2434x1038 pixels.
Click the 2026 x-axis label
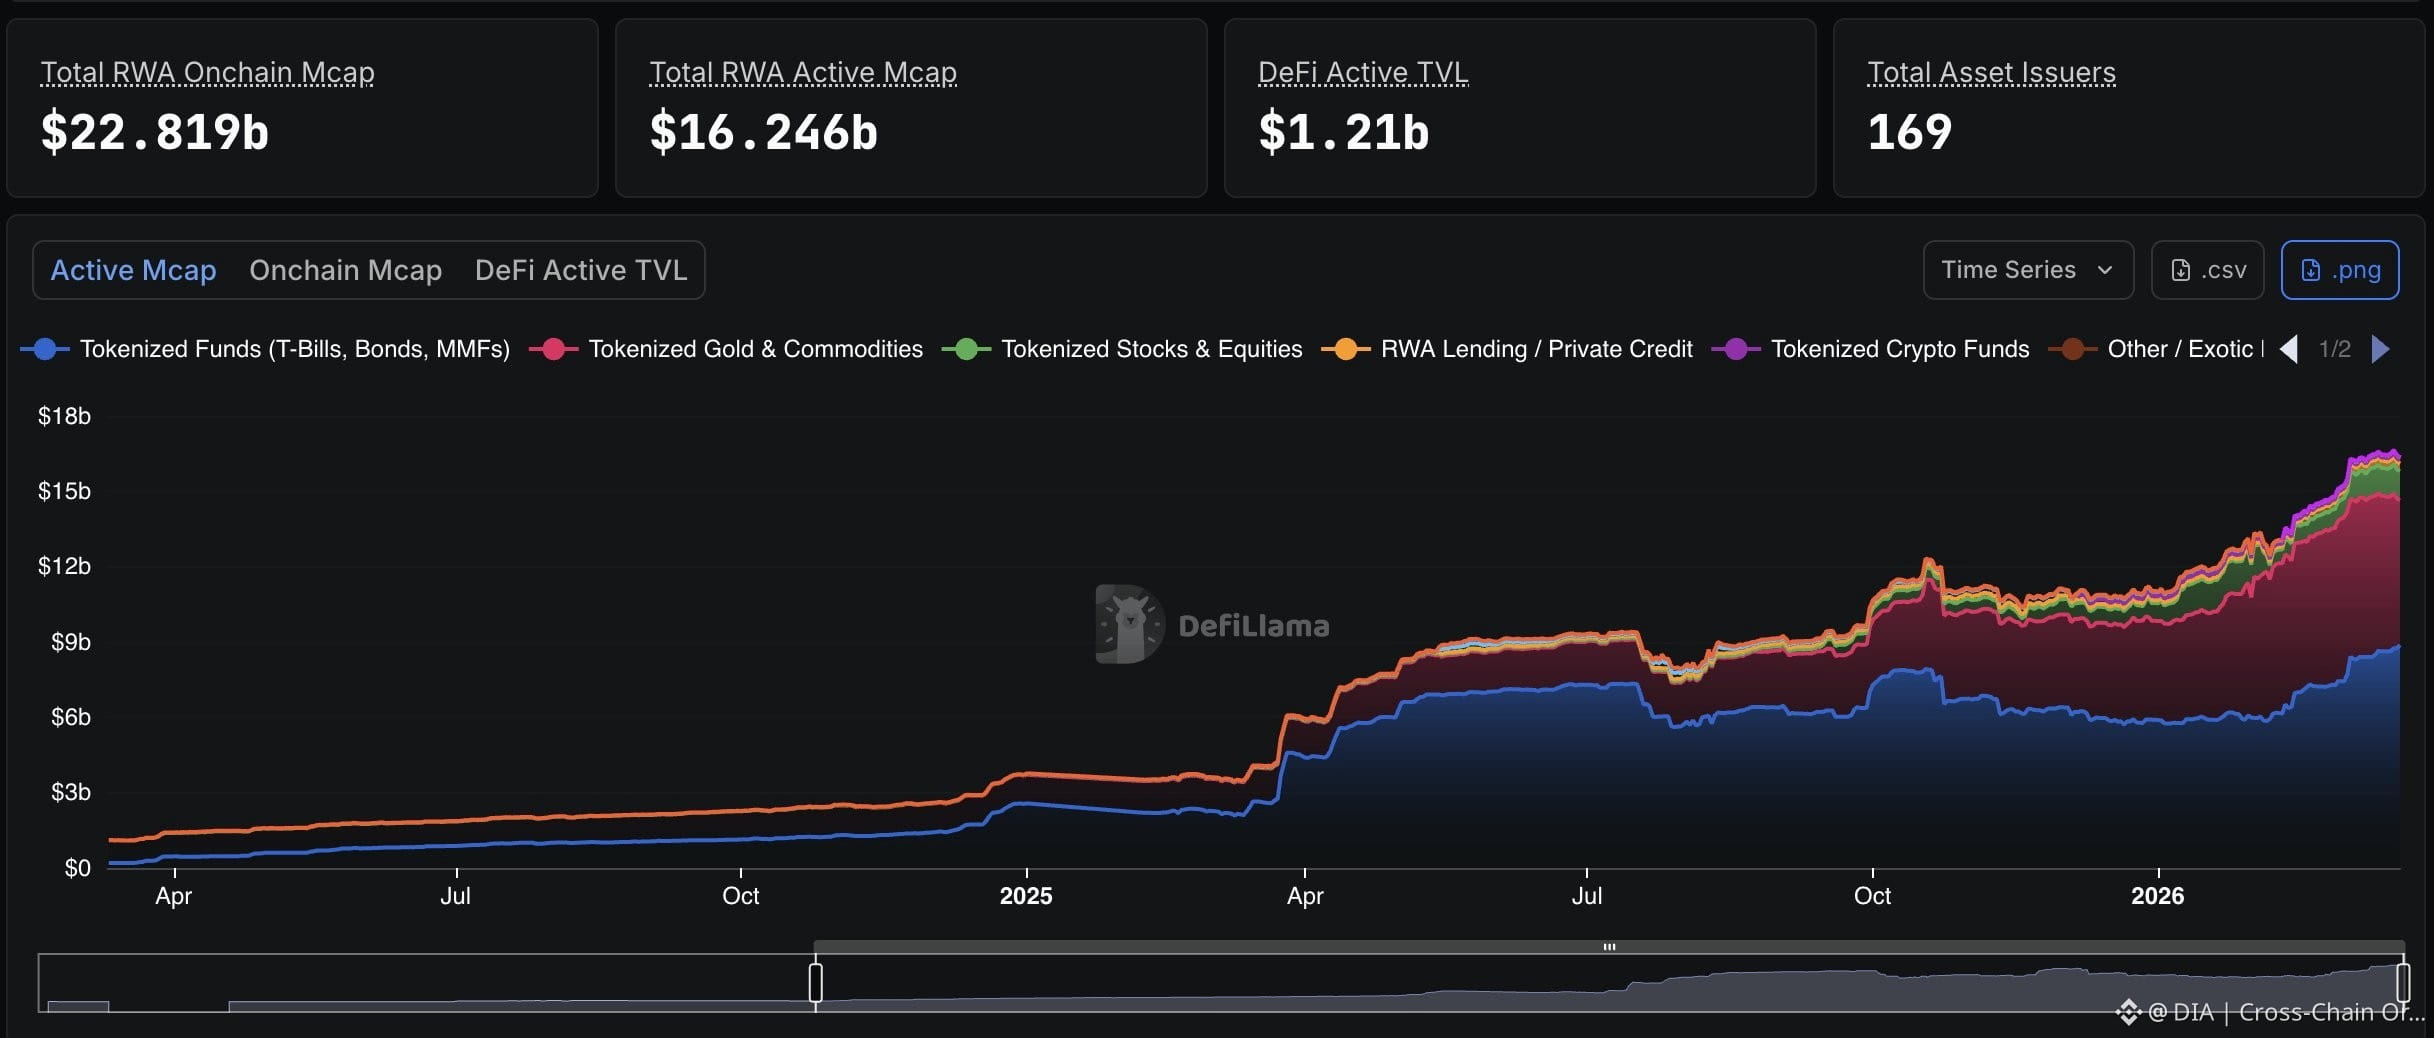[x=2158, y=896]
